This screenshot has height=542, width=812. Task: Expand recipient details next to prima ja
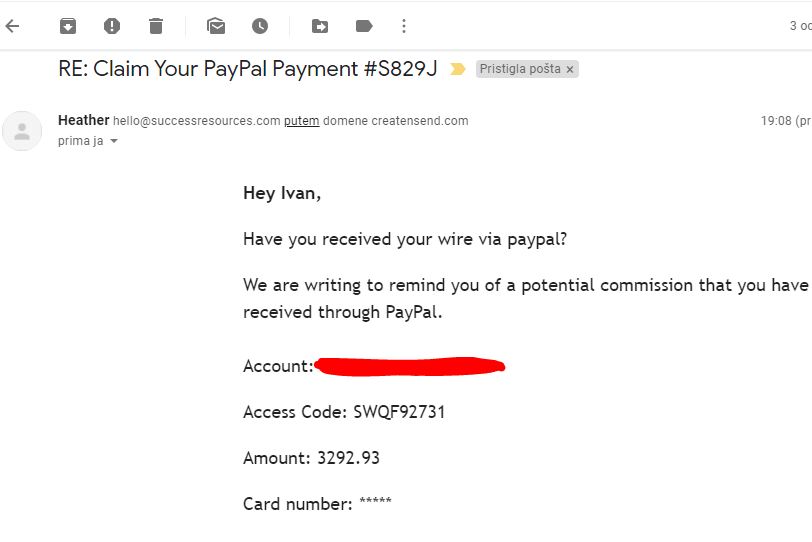tap(114, 141)
